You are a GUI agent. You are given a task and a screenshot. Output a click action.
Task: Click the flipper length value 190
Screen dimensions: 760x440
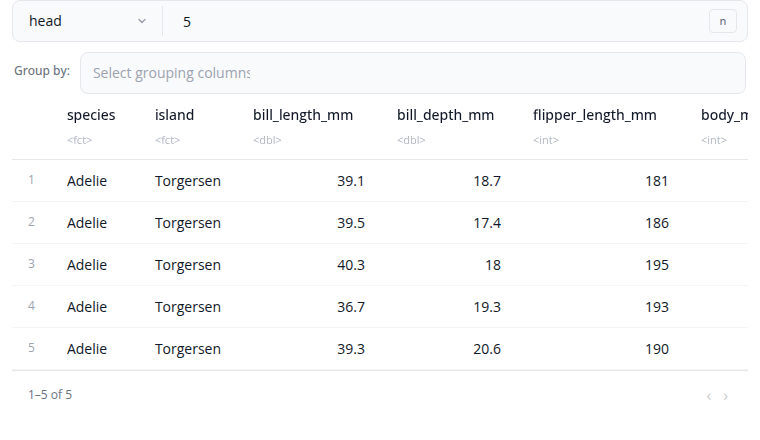tap(657, 349)
